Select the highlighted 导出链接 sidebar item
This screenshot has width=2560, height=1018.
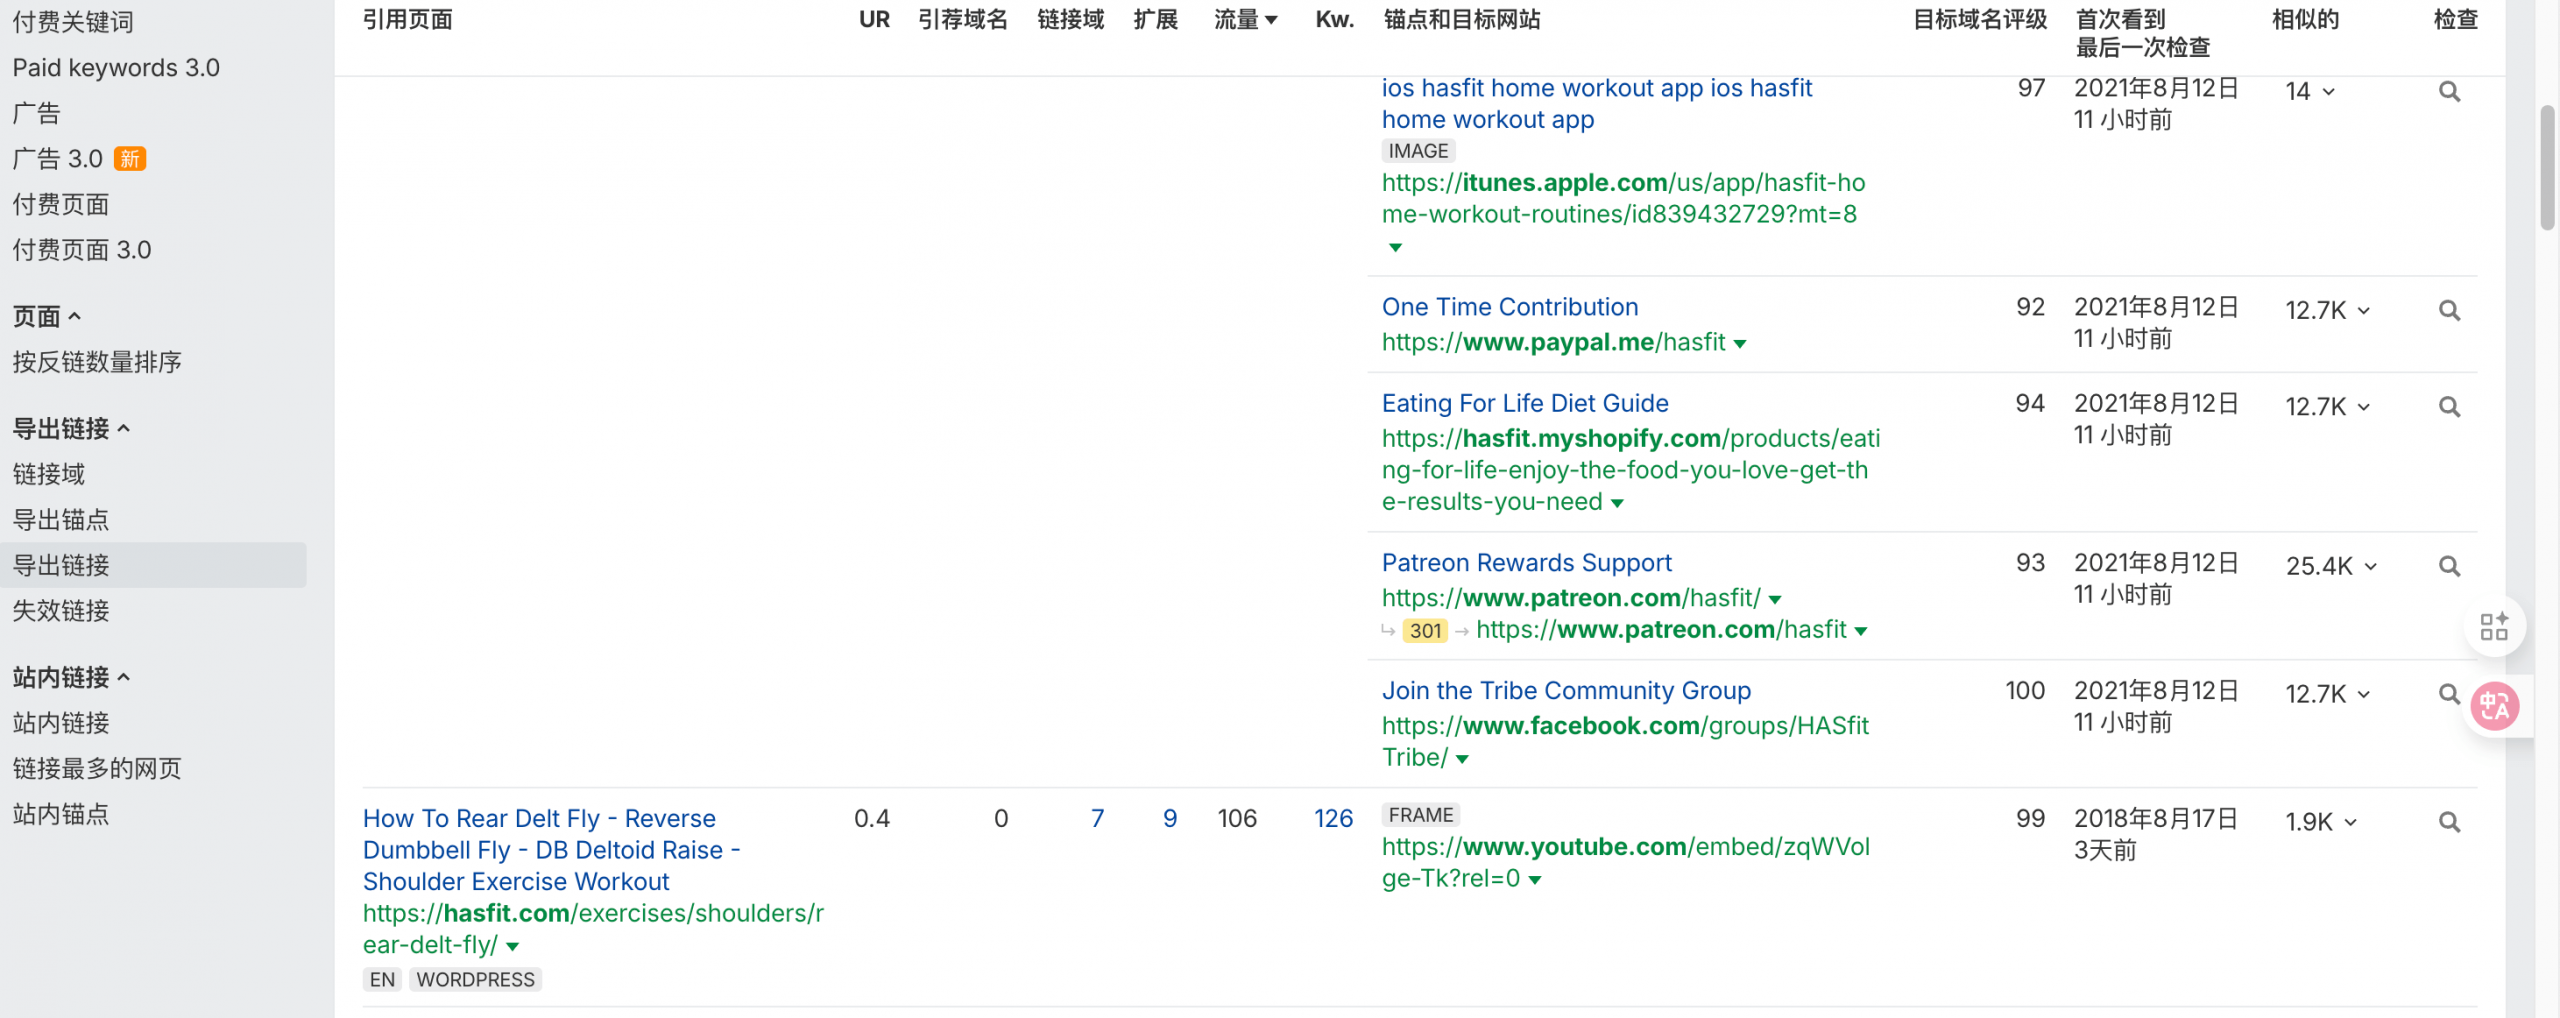click(x=153, y=565)
